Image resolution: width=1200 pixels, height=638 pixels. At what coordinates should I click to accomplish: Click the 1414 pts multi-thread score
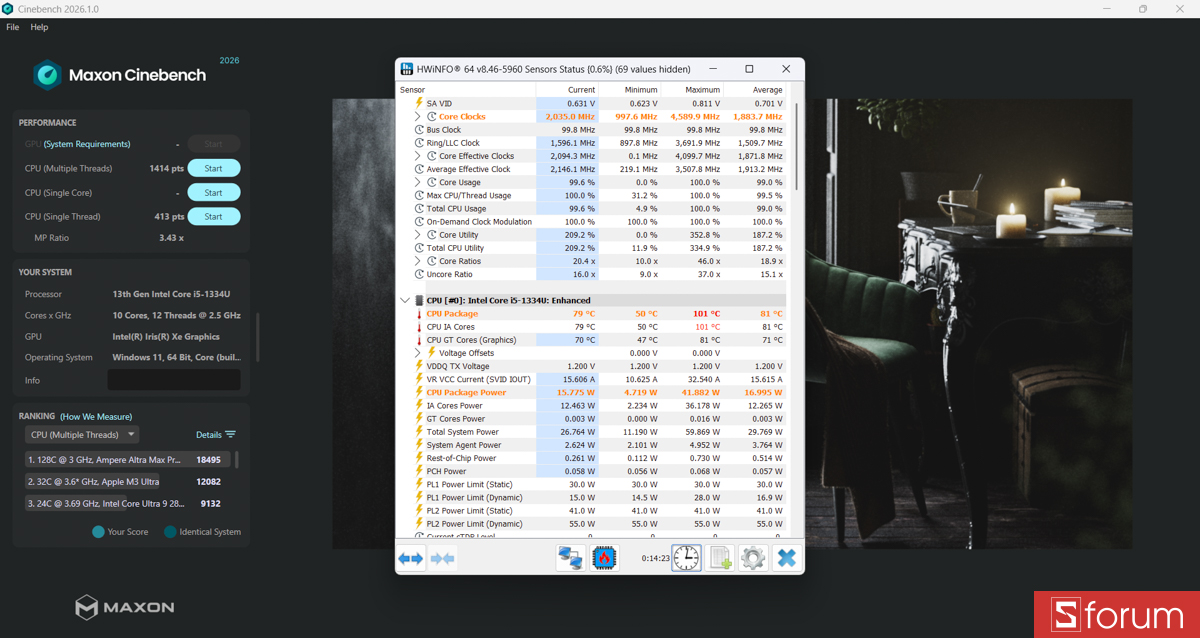[167, 168]
